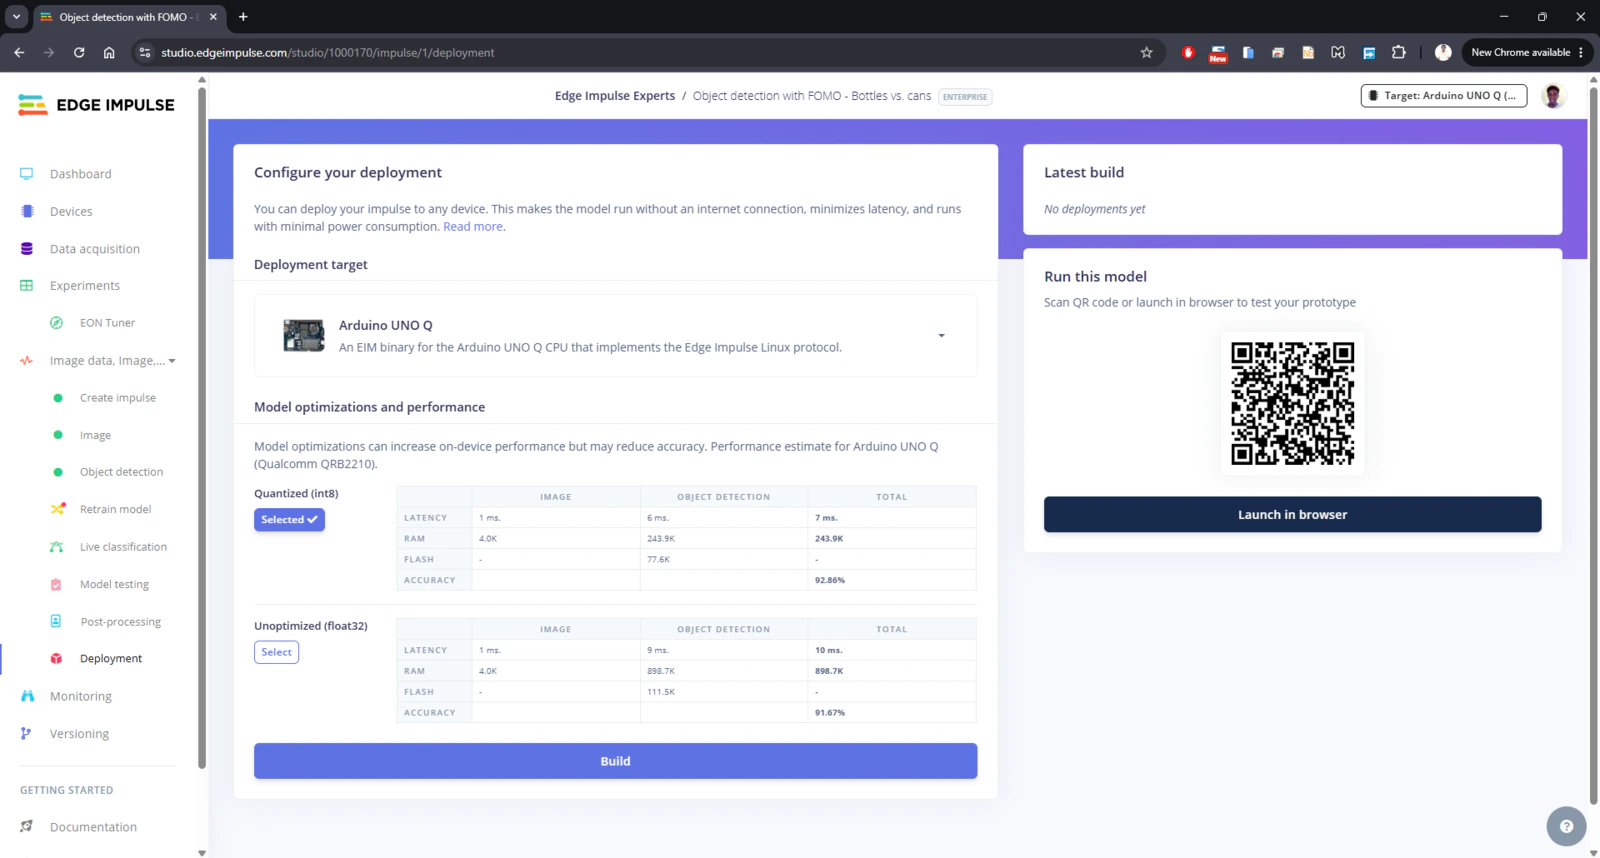This screenshot has height=858, width=1600.
Task: Click Launch in browser button
Action: point(1292,515)
